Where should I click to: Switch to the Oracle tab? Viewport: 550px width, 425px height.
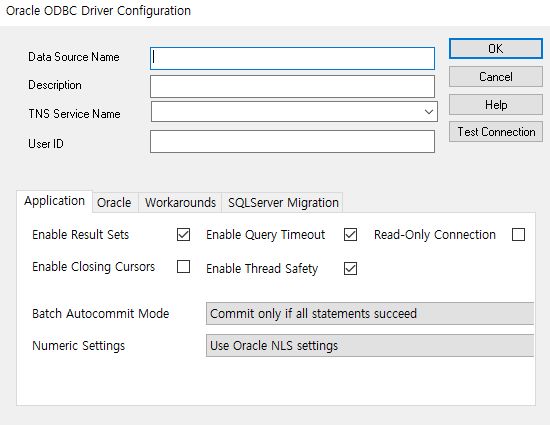click(x=114, y=203)
